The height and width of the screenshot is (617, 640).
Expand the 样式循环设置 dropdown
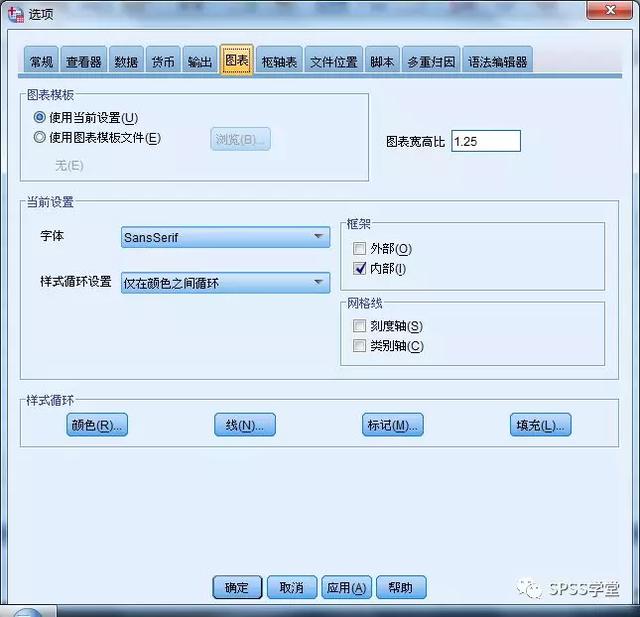point(225,283)
